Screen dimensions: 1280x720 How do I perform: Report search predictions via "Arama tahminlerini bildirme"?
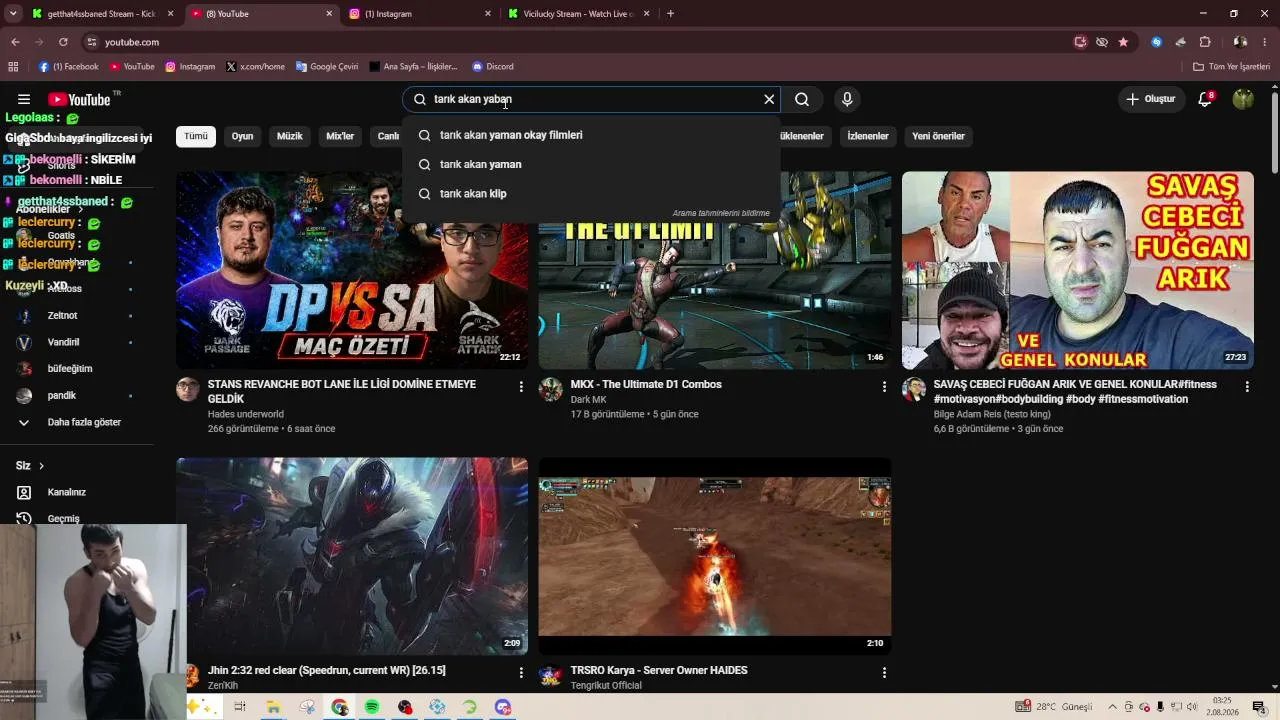click(x=721, y=213)
